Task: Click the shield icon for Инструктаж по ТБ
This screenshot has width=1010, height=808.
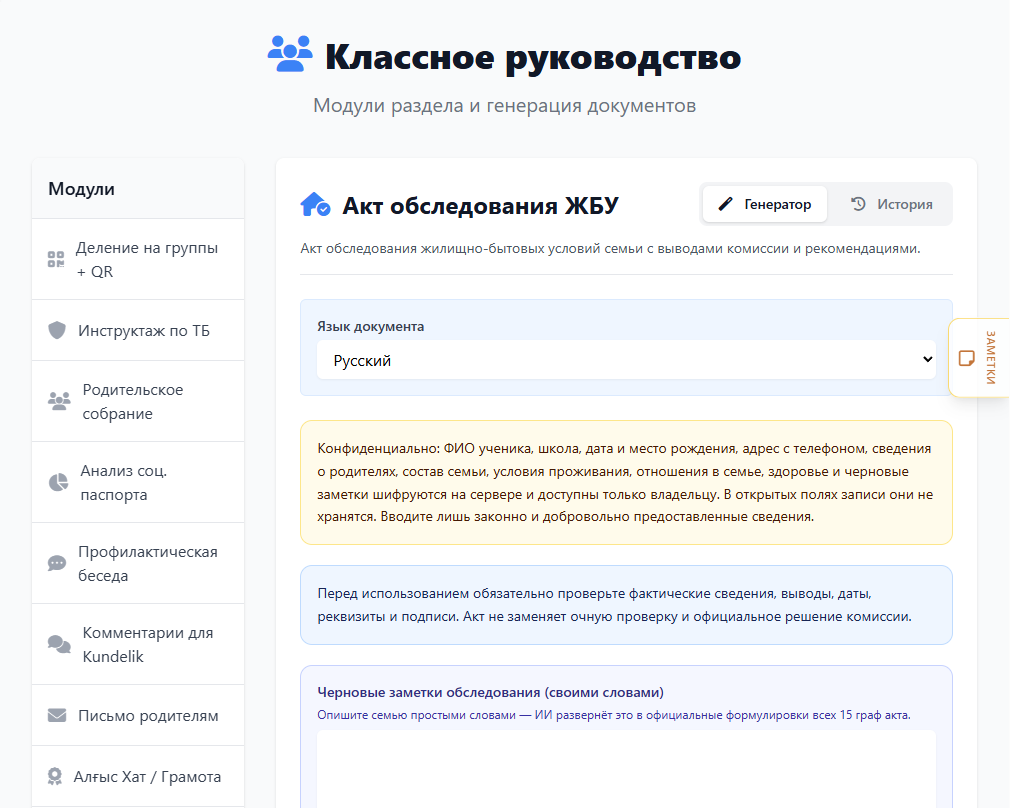Action: click(57, 330)
